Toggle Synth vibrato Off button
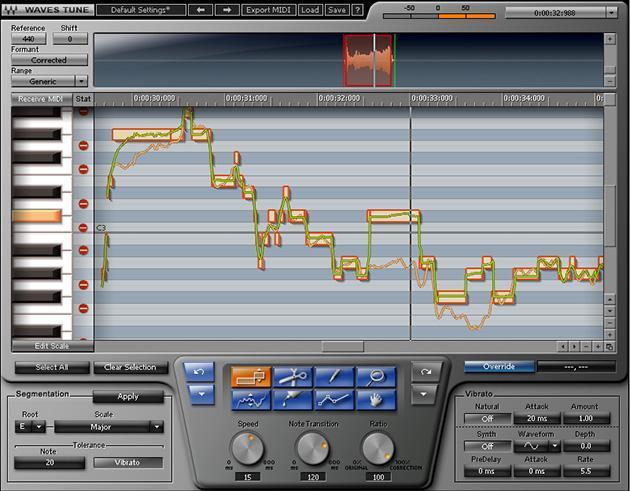The image size is (630, 491). coord(489,446)
